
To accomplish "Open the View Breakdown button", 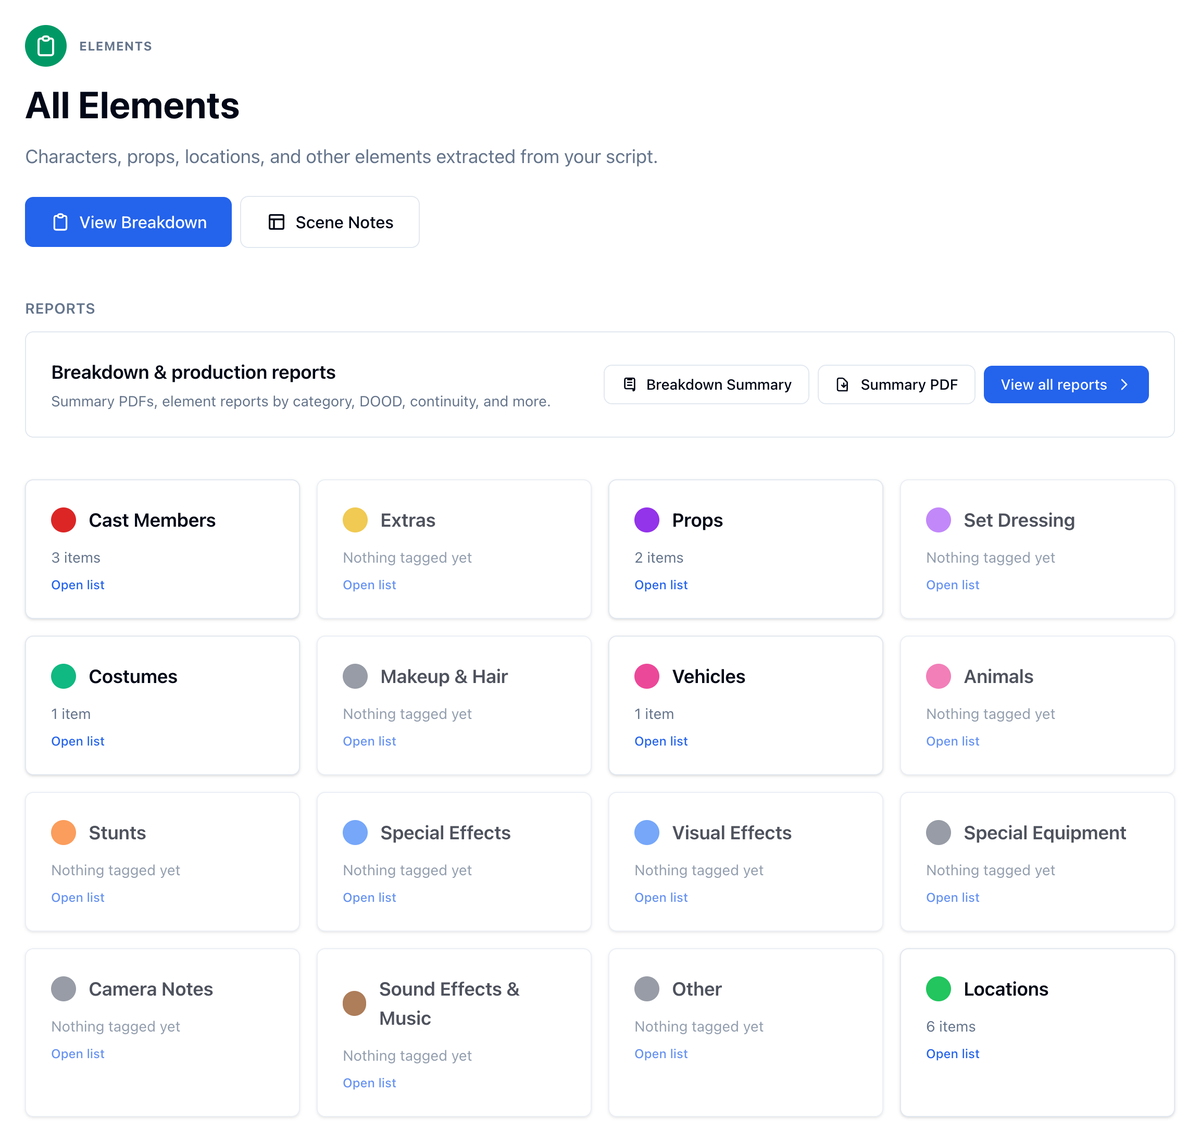I will click(x=128, y=222).
